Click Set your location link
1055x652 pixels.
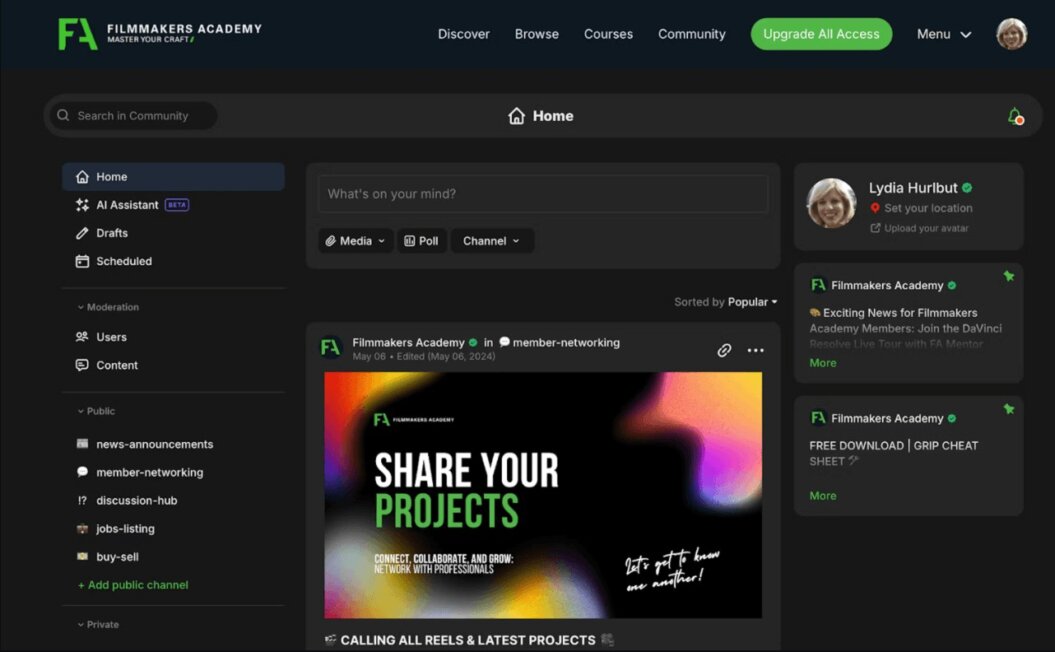[928, 209]
